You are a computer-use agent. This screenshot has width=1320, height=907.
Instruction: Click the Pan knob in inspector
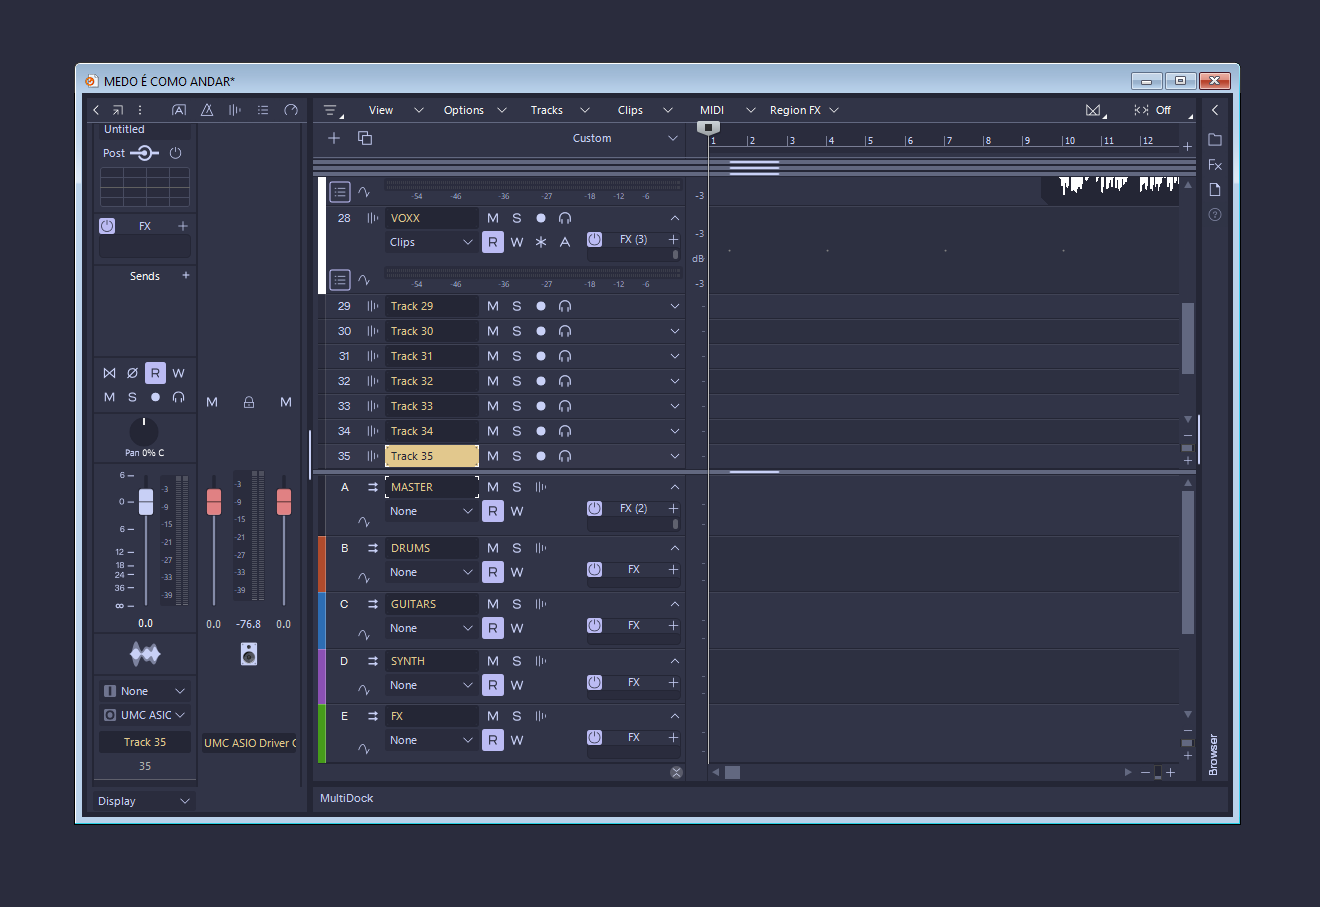tap(144, 432)
